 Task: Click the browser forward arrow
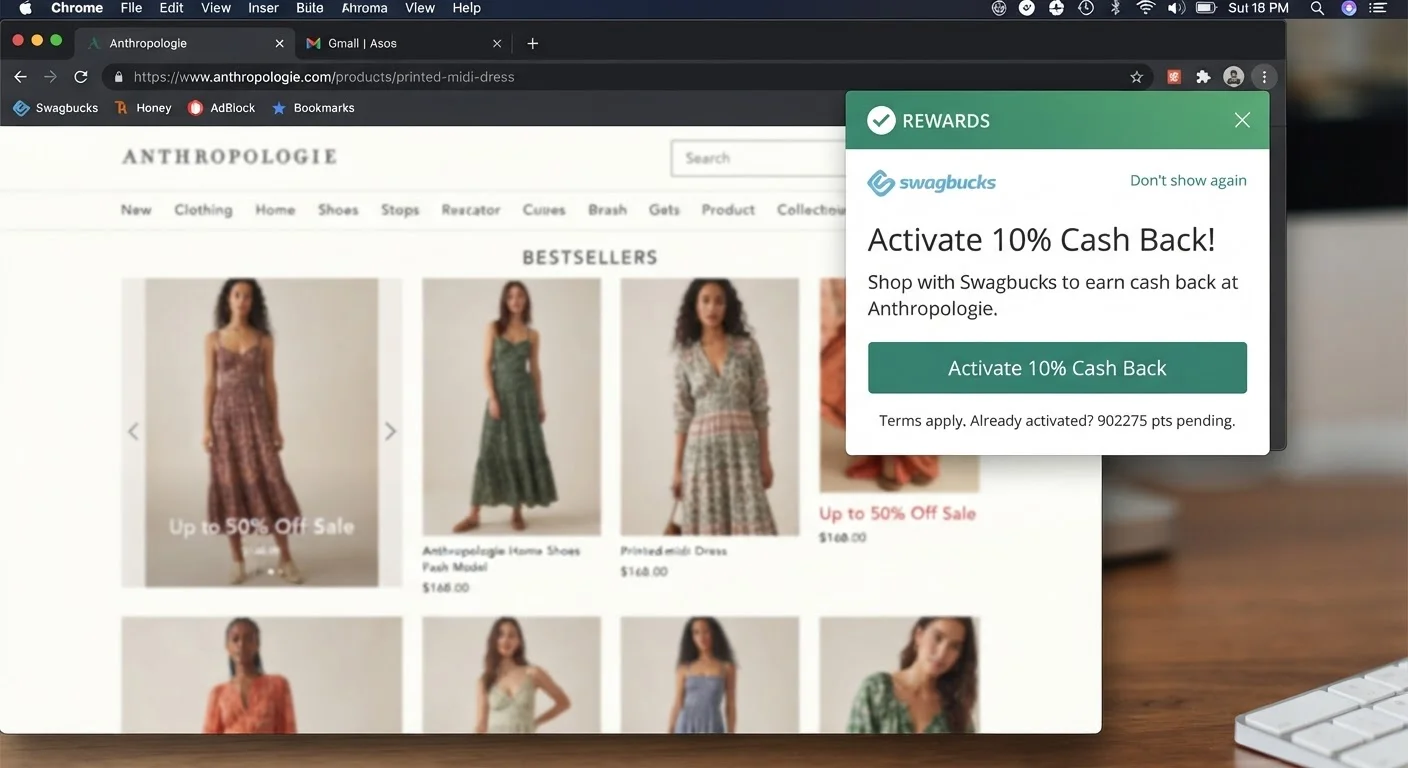click(x=50, y=77)
